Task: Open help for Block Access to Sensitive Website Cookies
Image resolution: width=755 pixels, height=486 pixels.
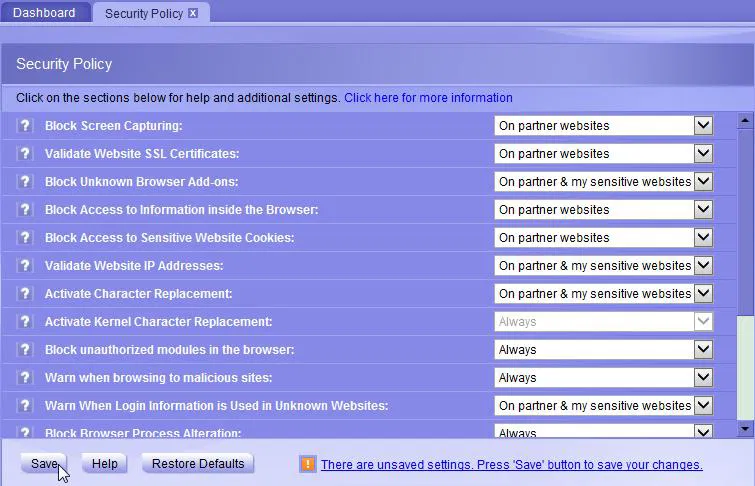Action: coord(25,237)
